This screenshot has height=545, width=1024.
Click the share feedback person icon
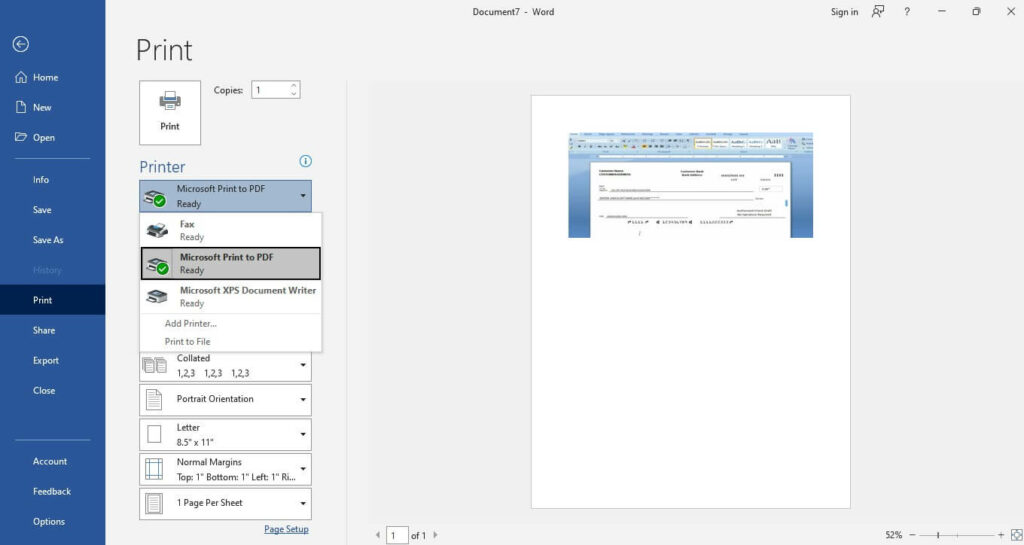878,12
